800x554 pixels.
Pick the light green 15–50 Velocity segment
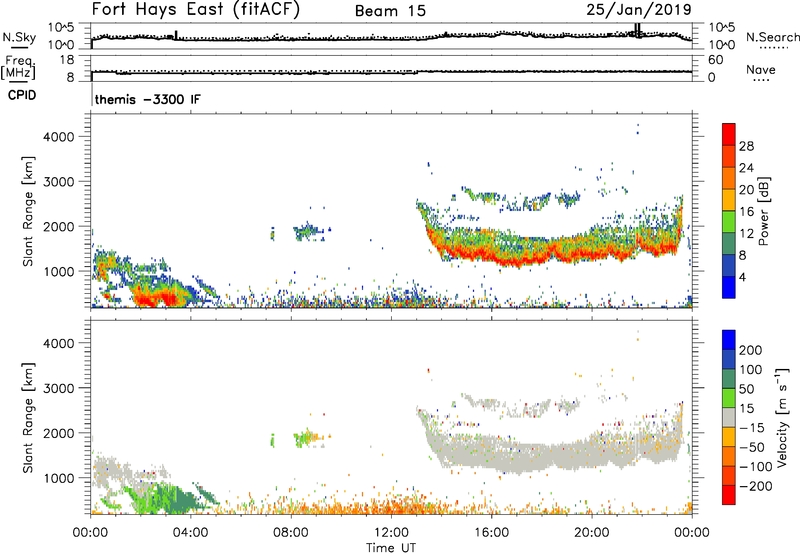[x=729, y=398]
